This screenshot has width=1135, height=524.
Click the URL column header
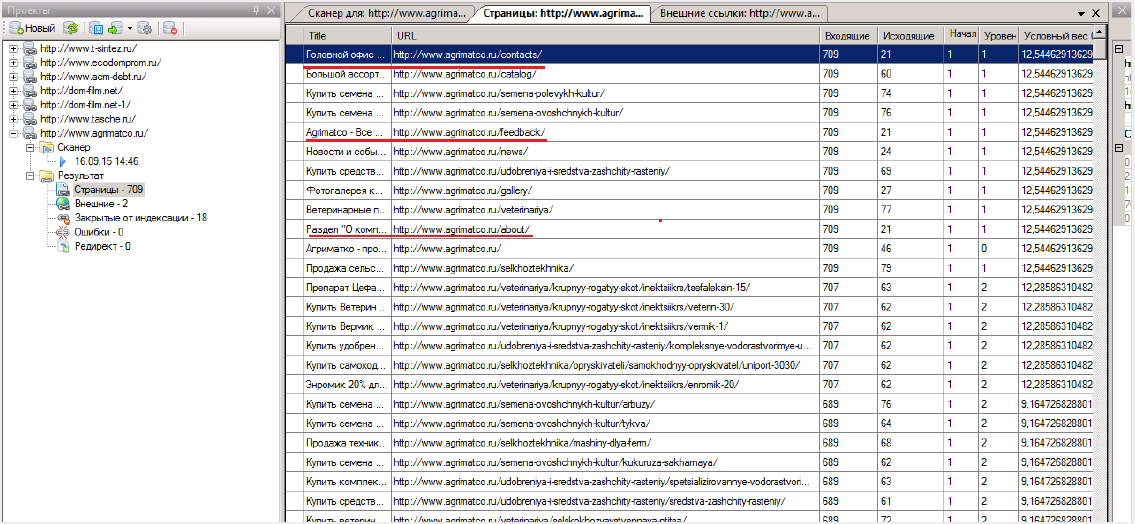coord(605,36)
